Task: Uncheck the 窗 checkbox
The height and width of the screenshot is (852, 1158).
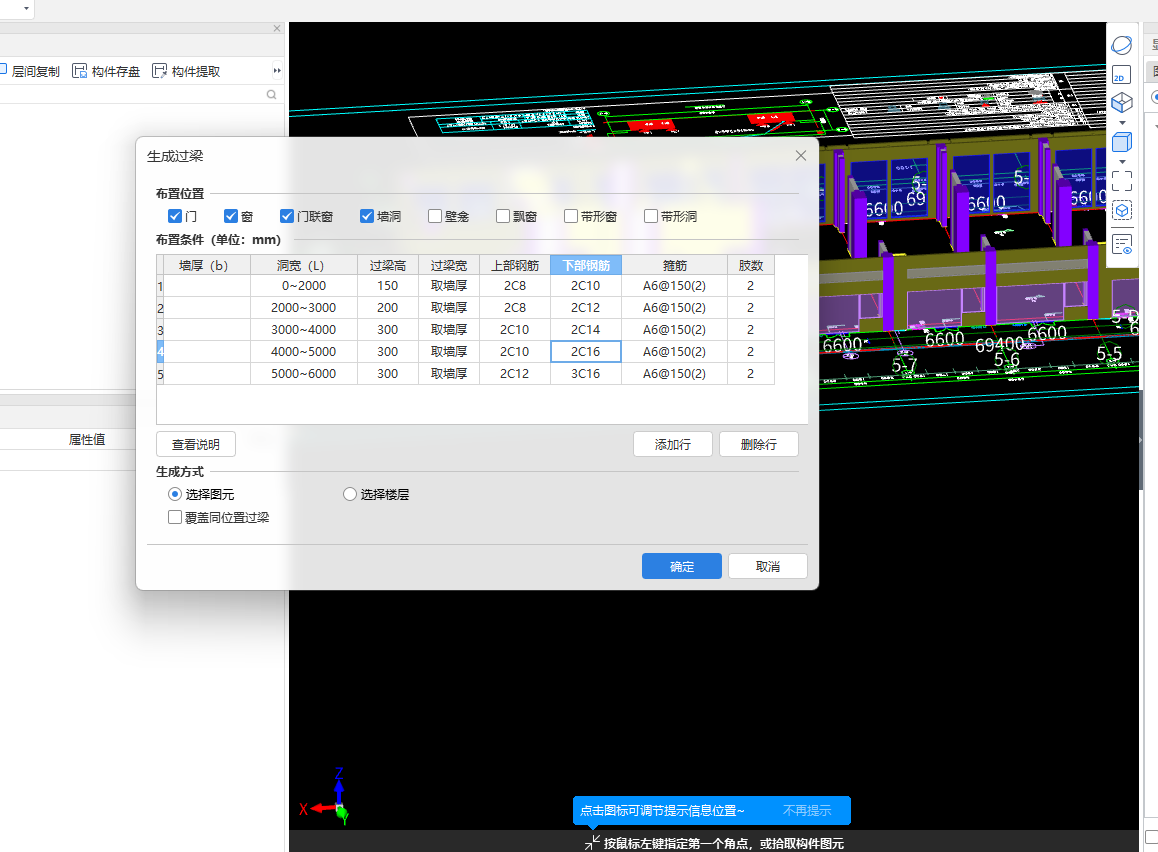Action: point(230,216)
